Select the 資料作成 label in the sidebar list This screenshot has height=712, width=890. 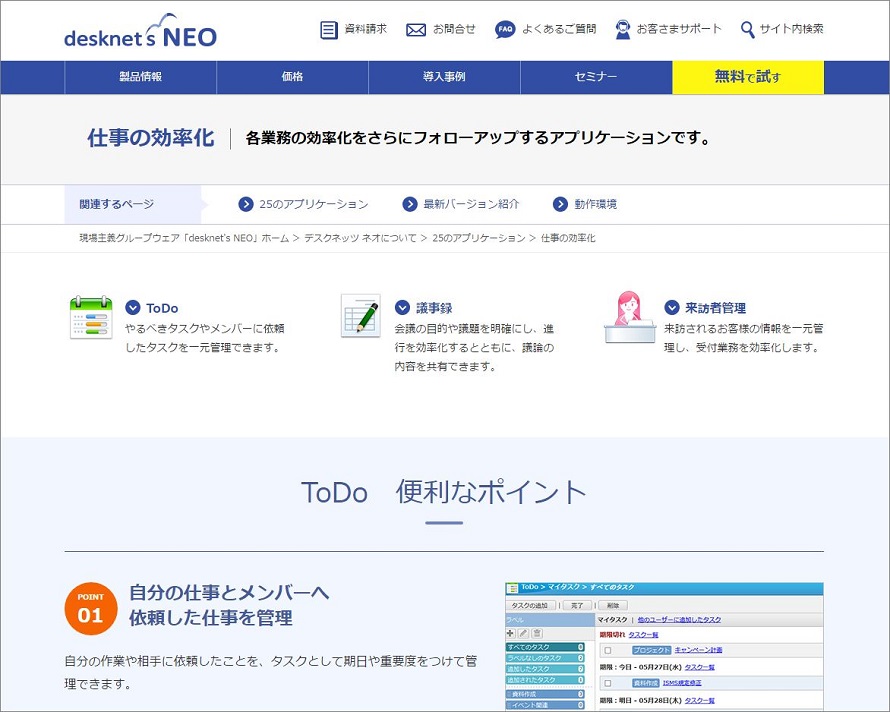[x=545, y=694]
